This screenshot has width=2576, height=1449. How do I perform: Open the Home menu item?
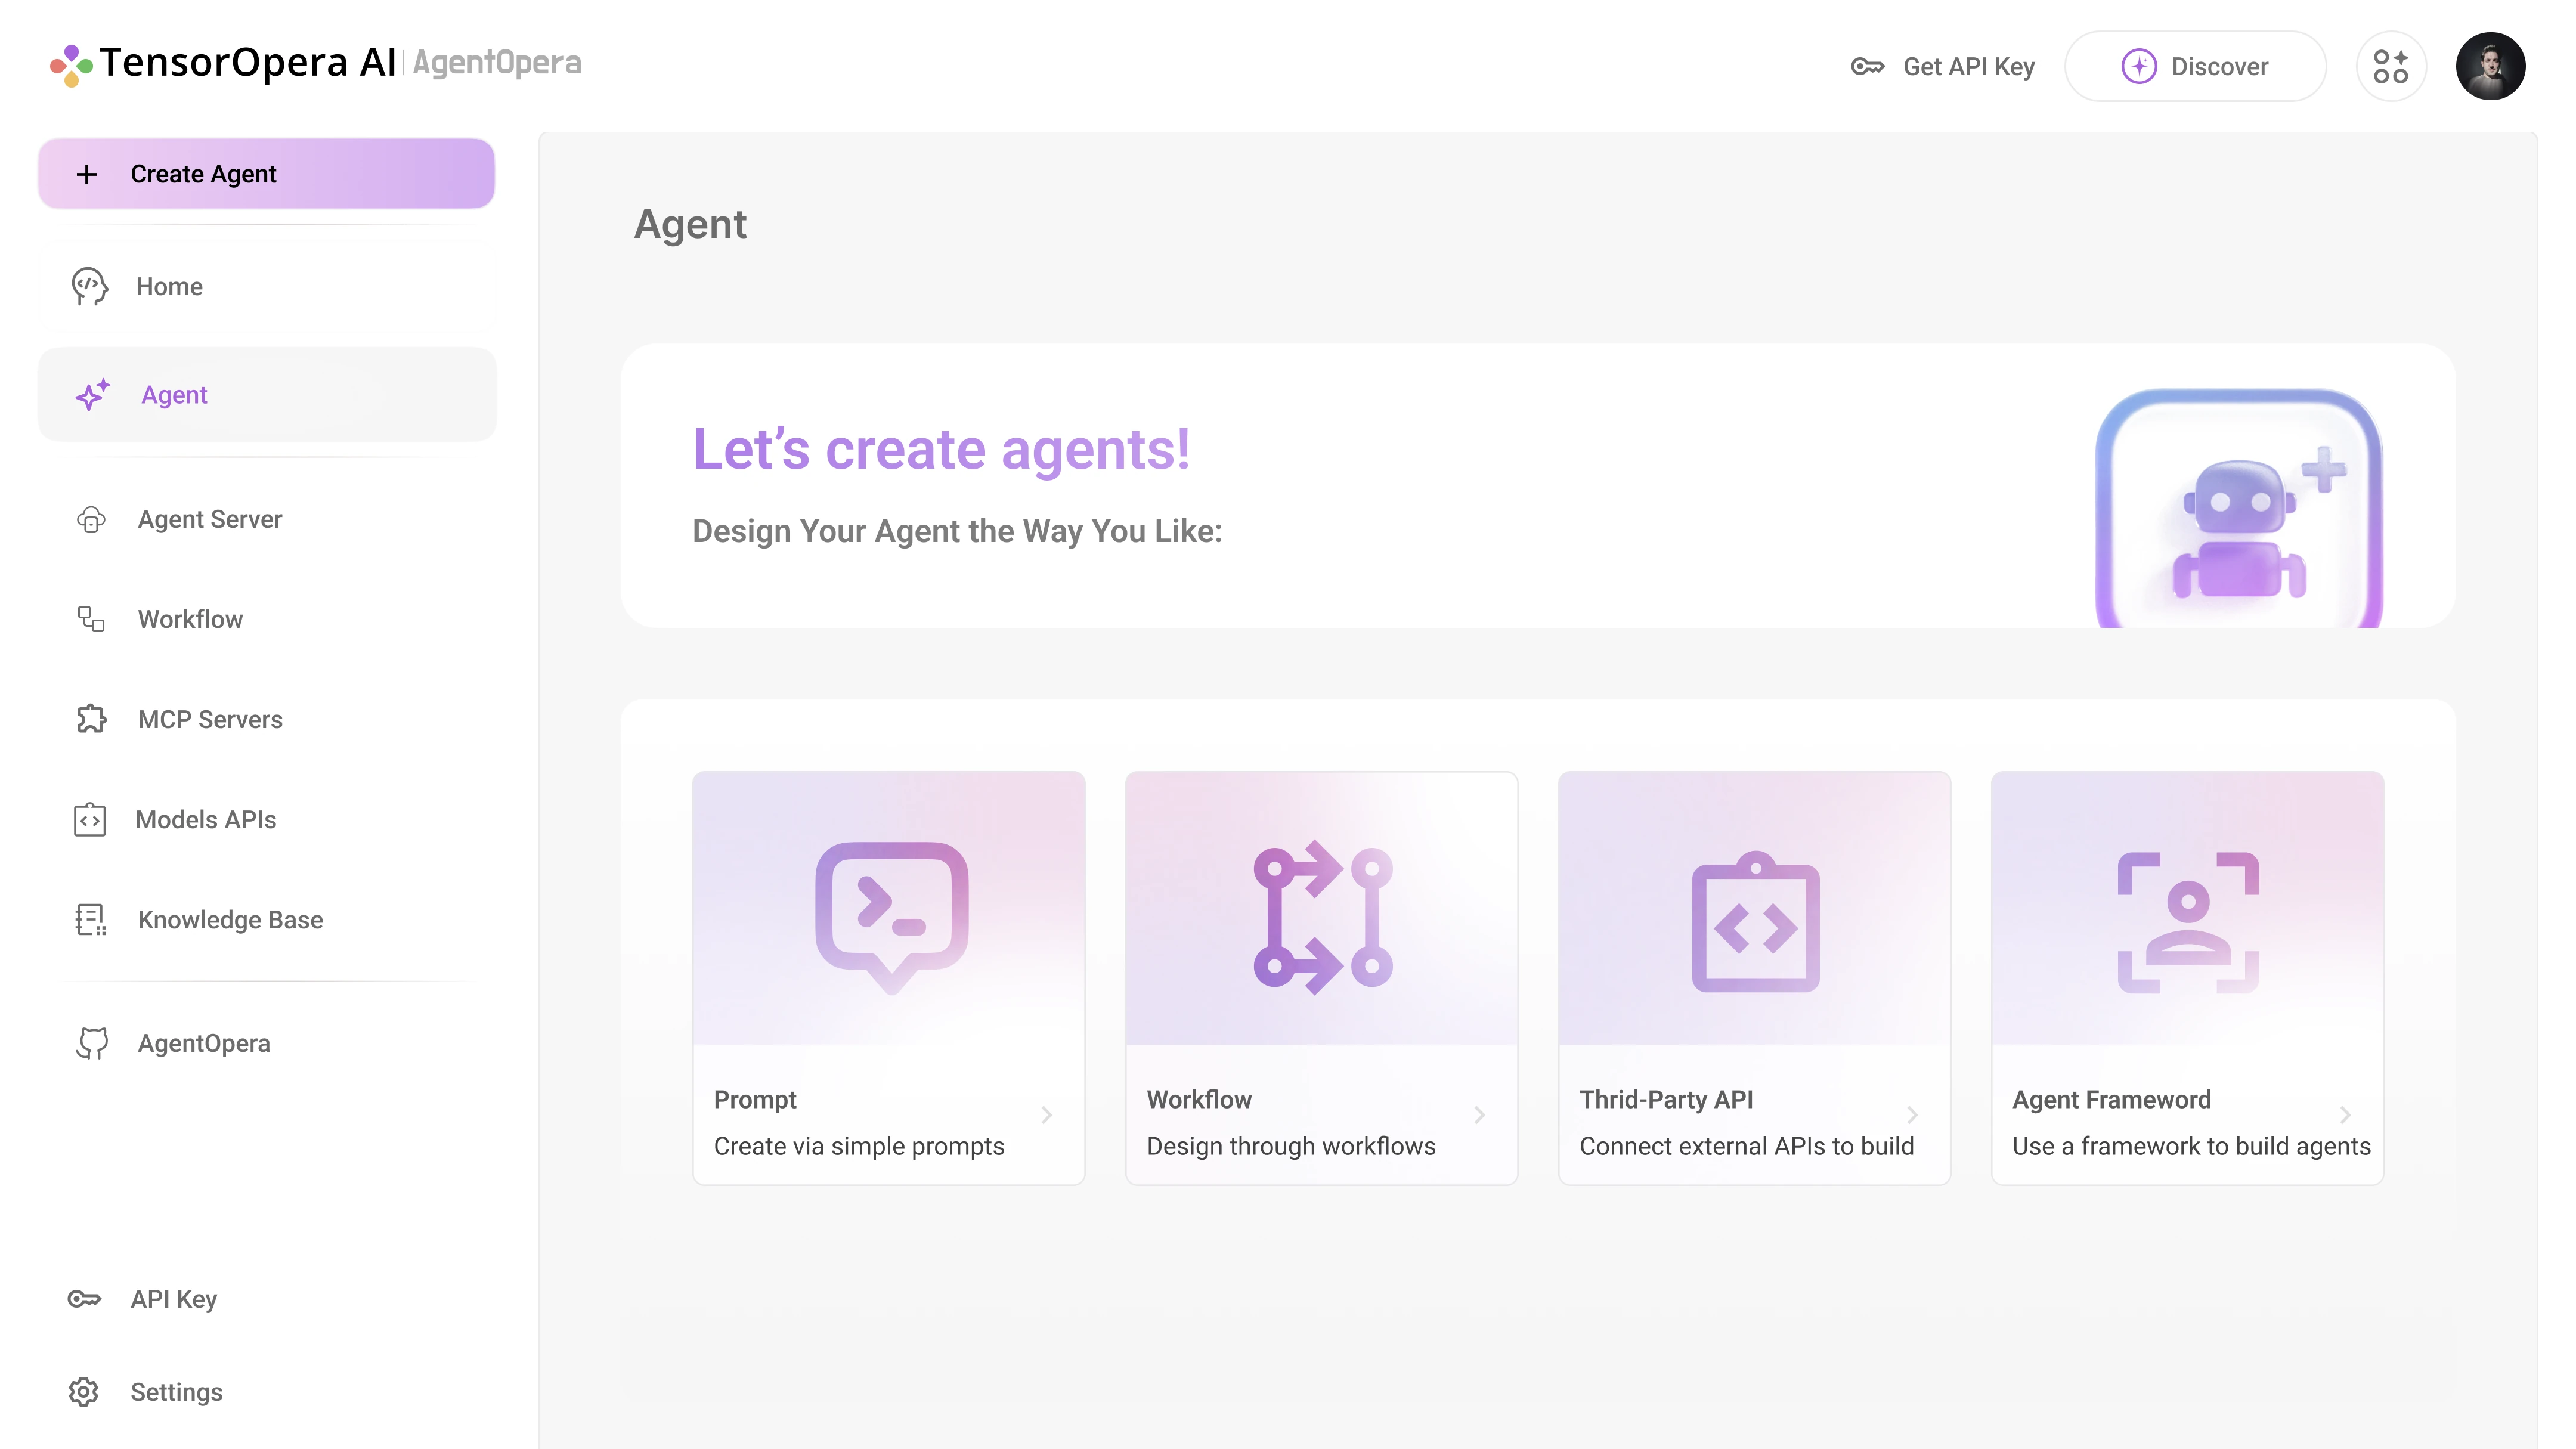[x=169, y=286]
